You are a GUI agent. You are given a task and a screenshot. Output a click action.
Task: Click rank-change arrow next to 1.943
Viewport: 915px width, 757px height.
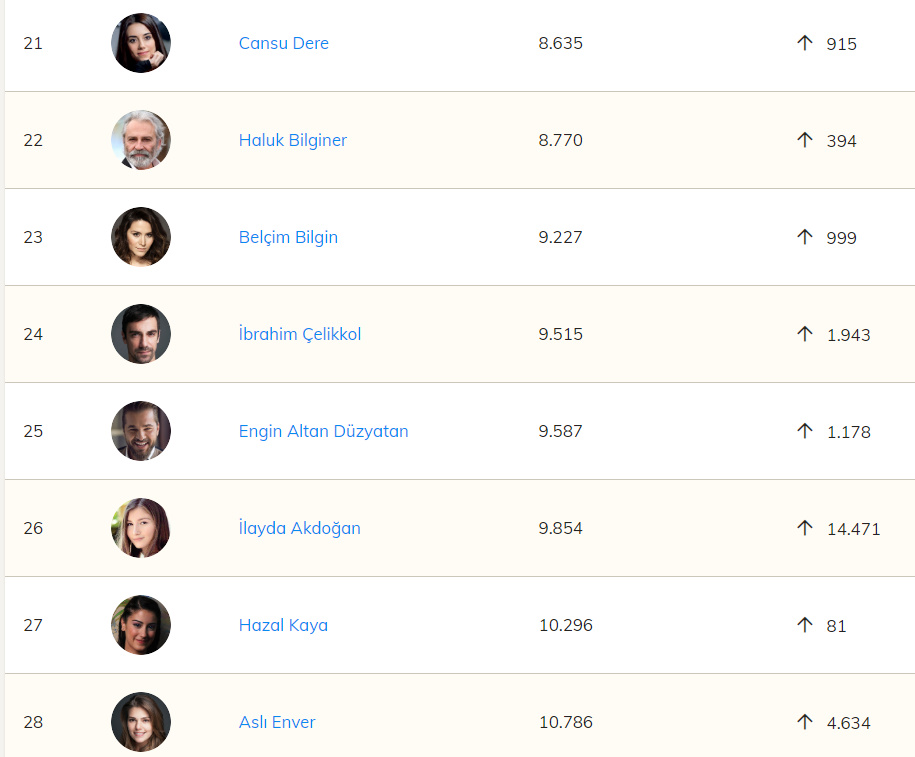pos(805,334)
